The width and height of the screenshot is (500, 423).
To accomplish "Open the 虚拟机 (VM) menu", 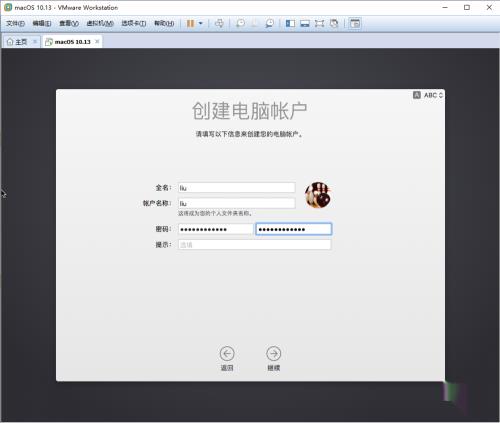I will tap(100, 23).
